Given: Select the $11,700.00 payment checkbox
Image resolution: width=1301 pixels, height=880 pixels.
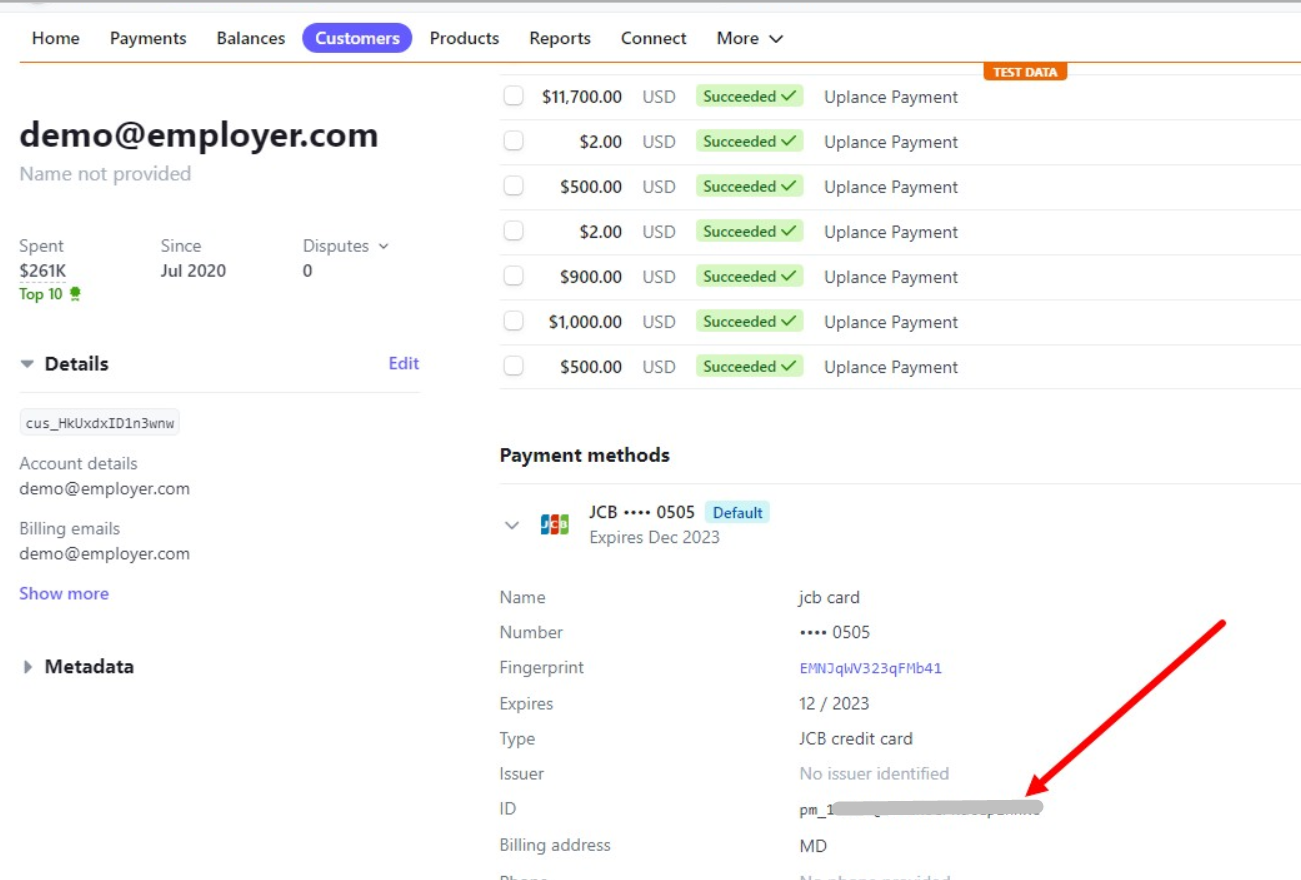Looking at the screenshot, I should tap(513, 96).
